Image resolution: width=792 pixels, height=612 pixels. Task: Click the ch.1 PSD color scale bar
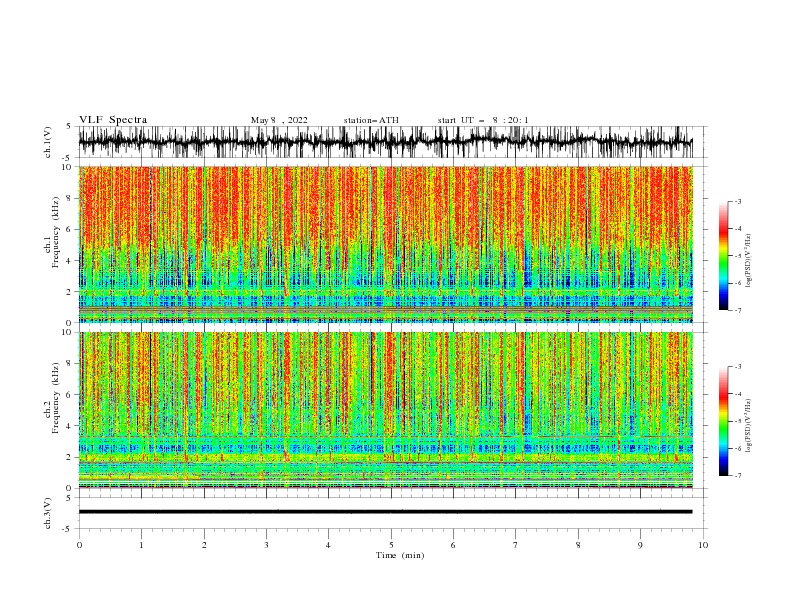pyautogui.click(x=723, y=256)
